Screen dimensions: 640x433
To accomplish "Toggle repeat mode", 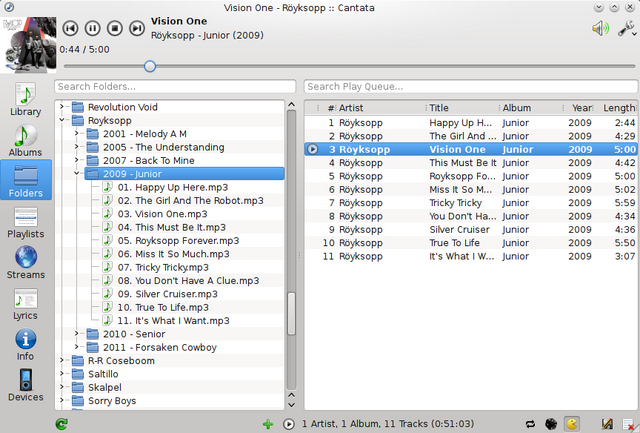I will (x=530, y=424).
